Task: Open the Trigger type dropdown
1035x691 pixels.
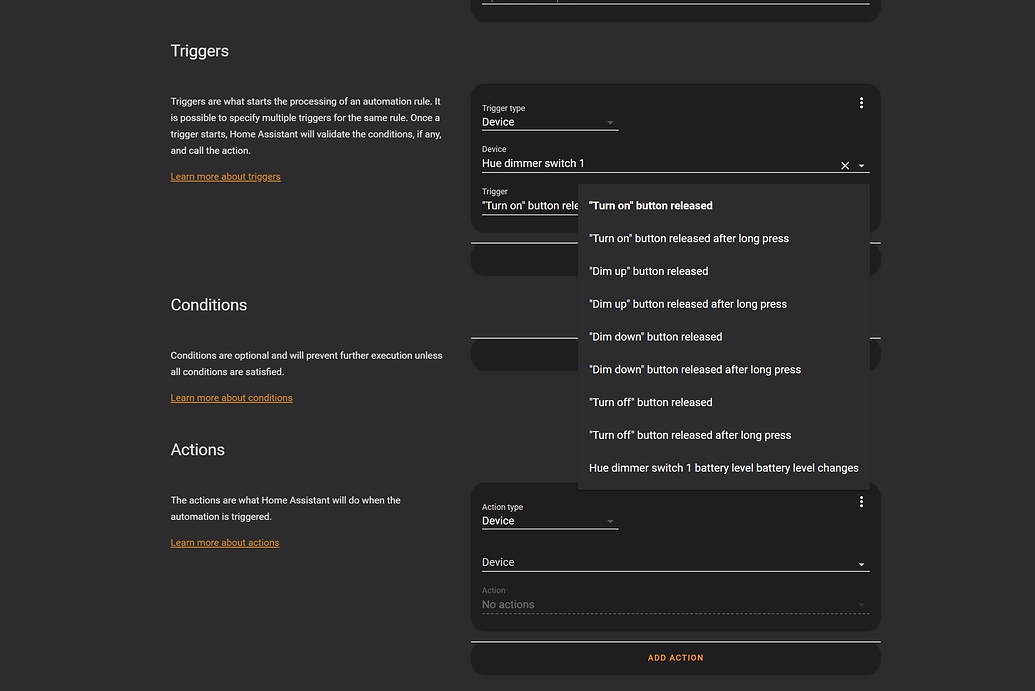Action: click(549, 122)
